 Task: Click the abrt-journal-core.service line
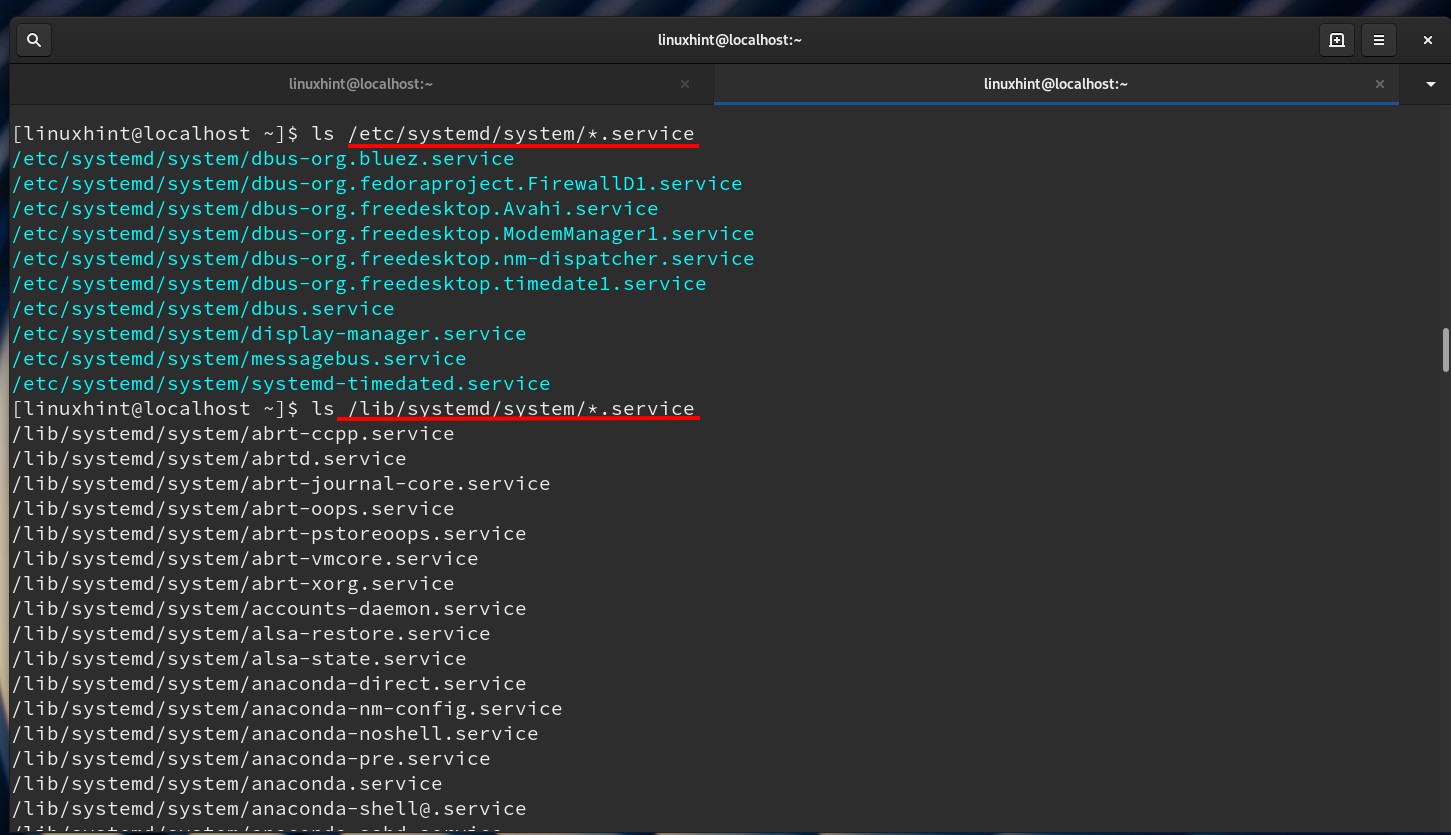tap(281, 484)
